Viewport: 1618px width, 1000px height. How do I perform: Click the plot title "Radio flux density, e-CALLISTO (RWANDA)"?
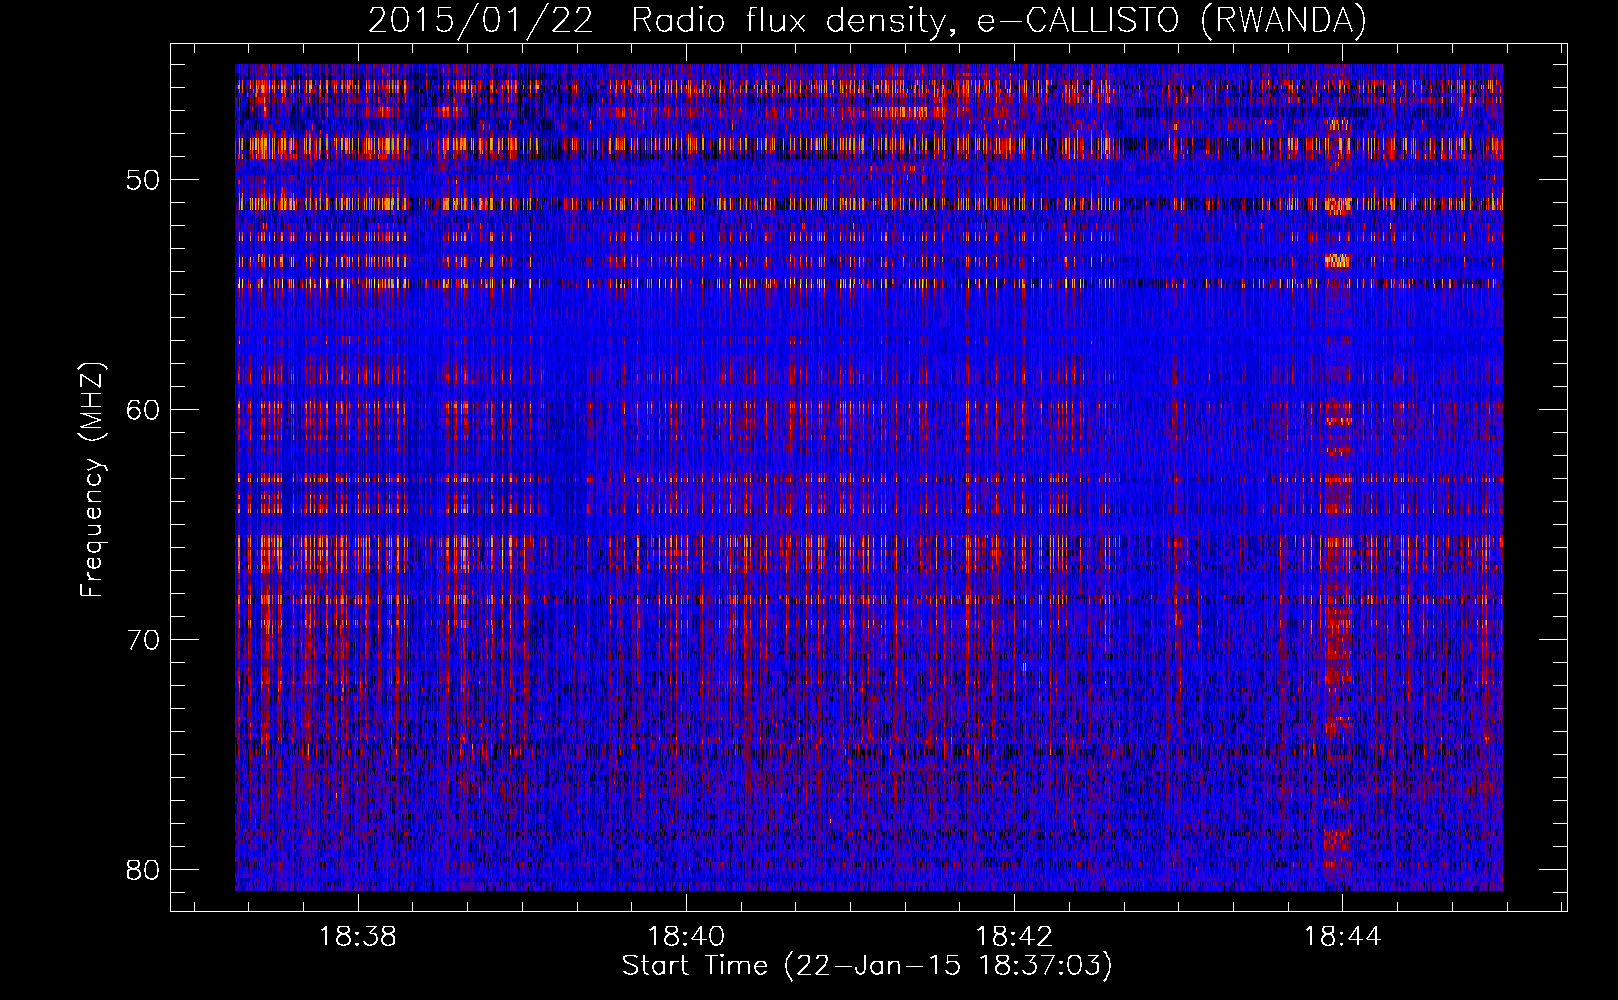click(x=999, y=20)
